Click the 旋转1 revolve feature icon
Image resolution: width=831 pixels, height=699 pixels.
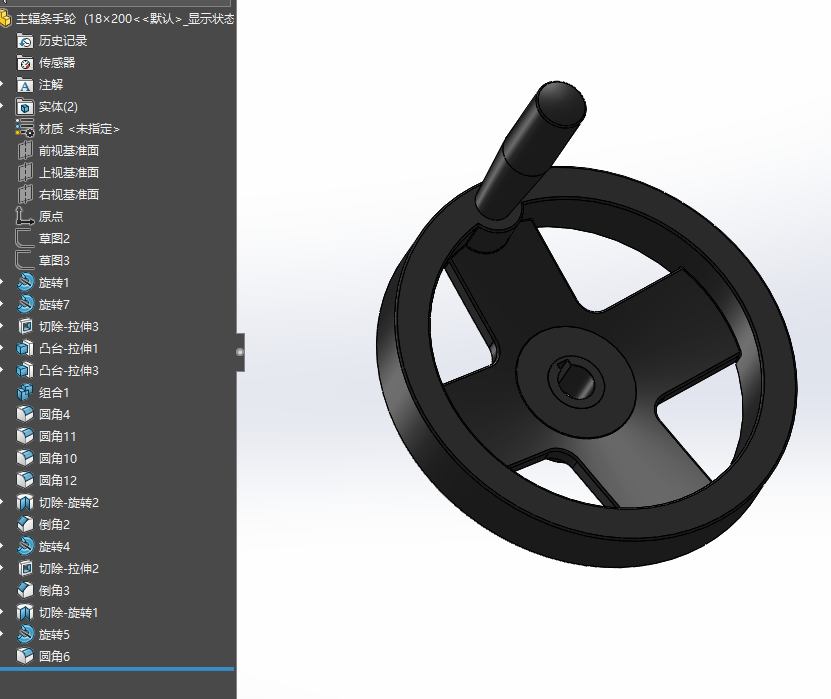24,283
